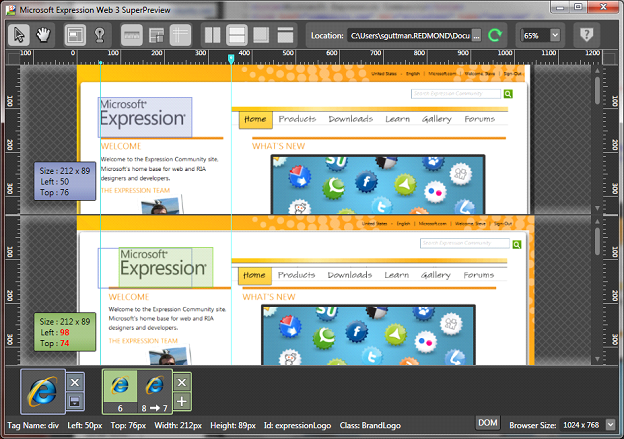Minimize the SuperPreview window
This screenshot has height=439, width=624.
tap(560, 7)
